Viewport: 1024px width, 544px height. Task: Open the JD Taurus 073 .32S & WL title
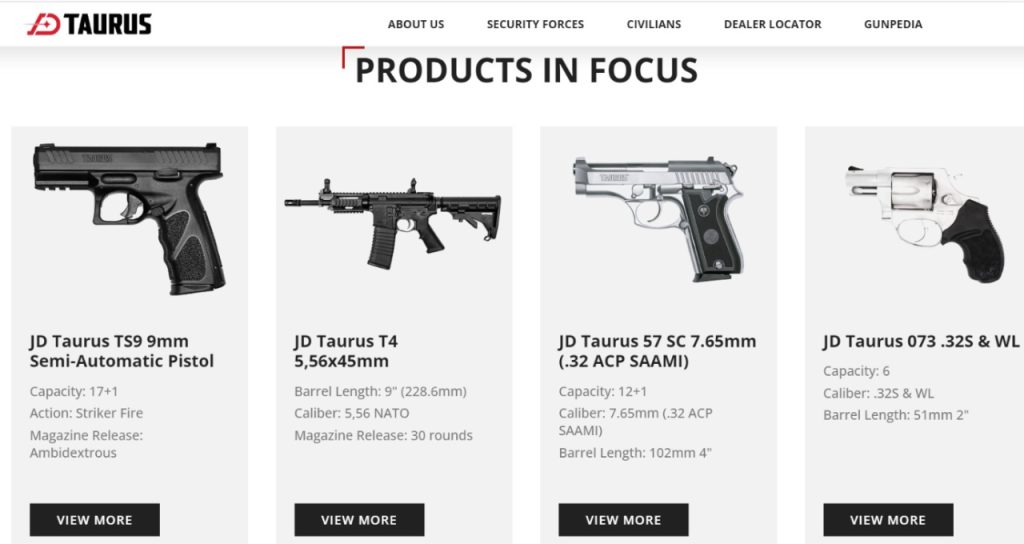coord(921,341)
